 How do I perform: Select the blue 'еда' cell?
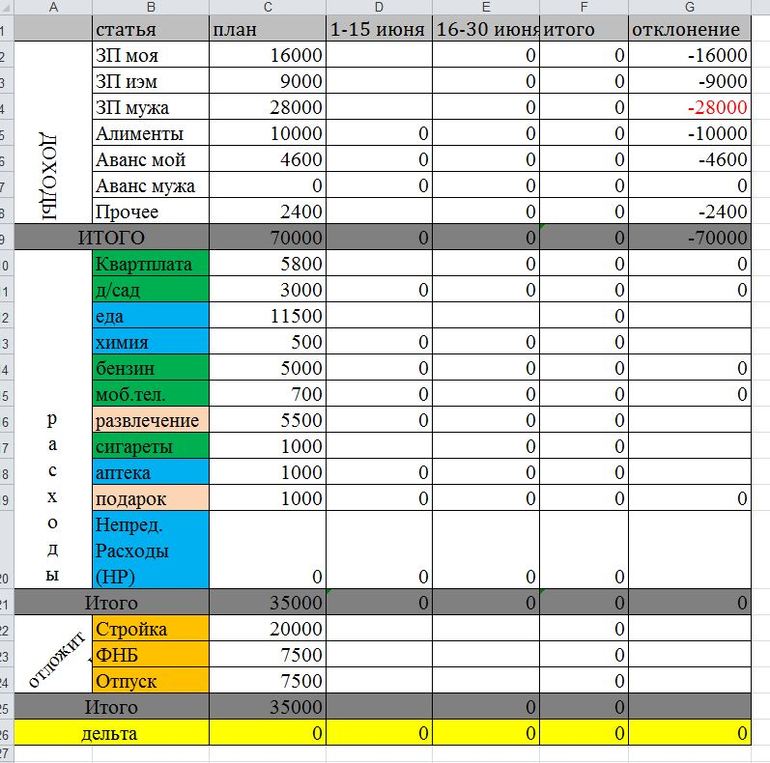(x=150, y=316)
